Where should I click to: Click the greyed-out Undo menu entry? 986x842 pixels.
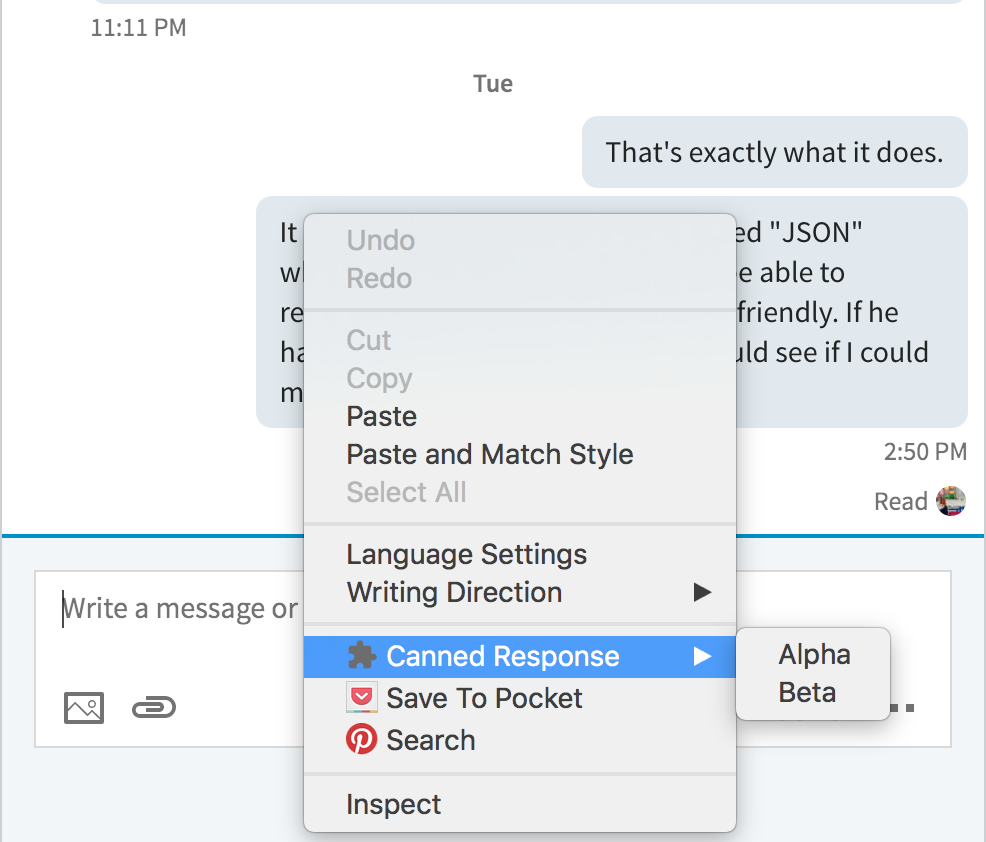coord(380,240)
